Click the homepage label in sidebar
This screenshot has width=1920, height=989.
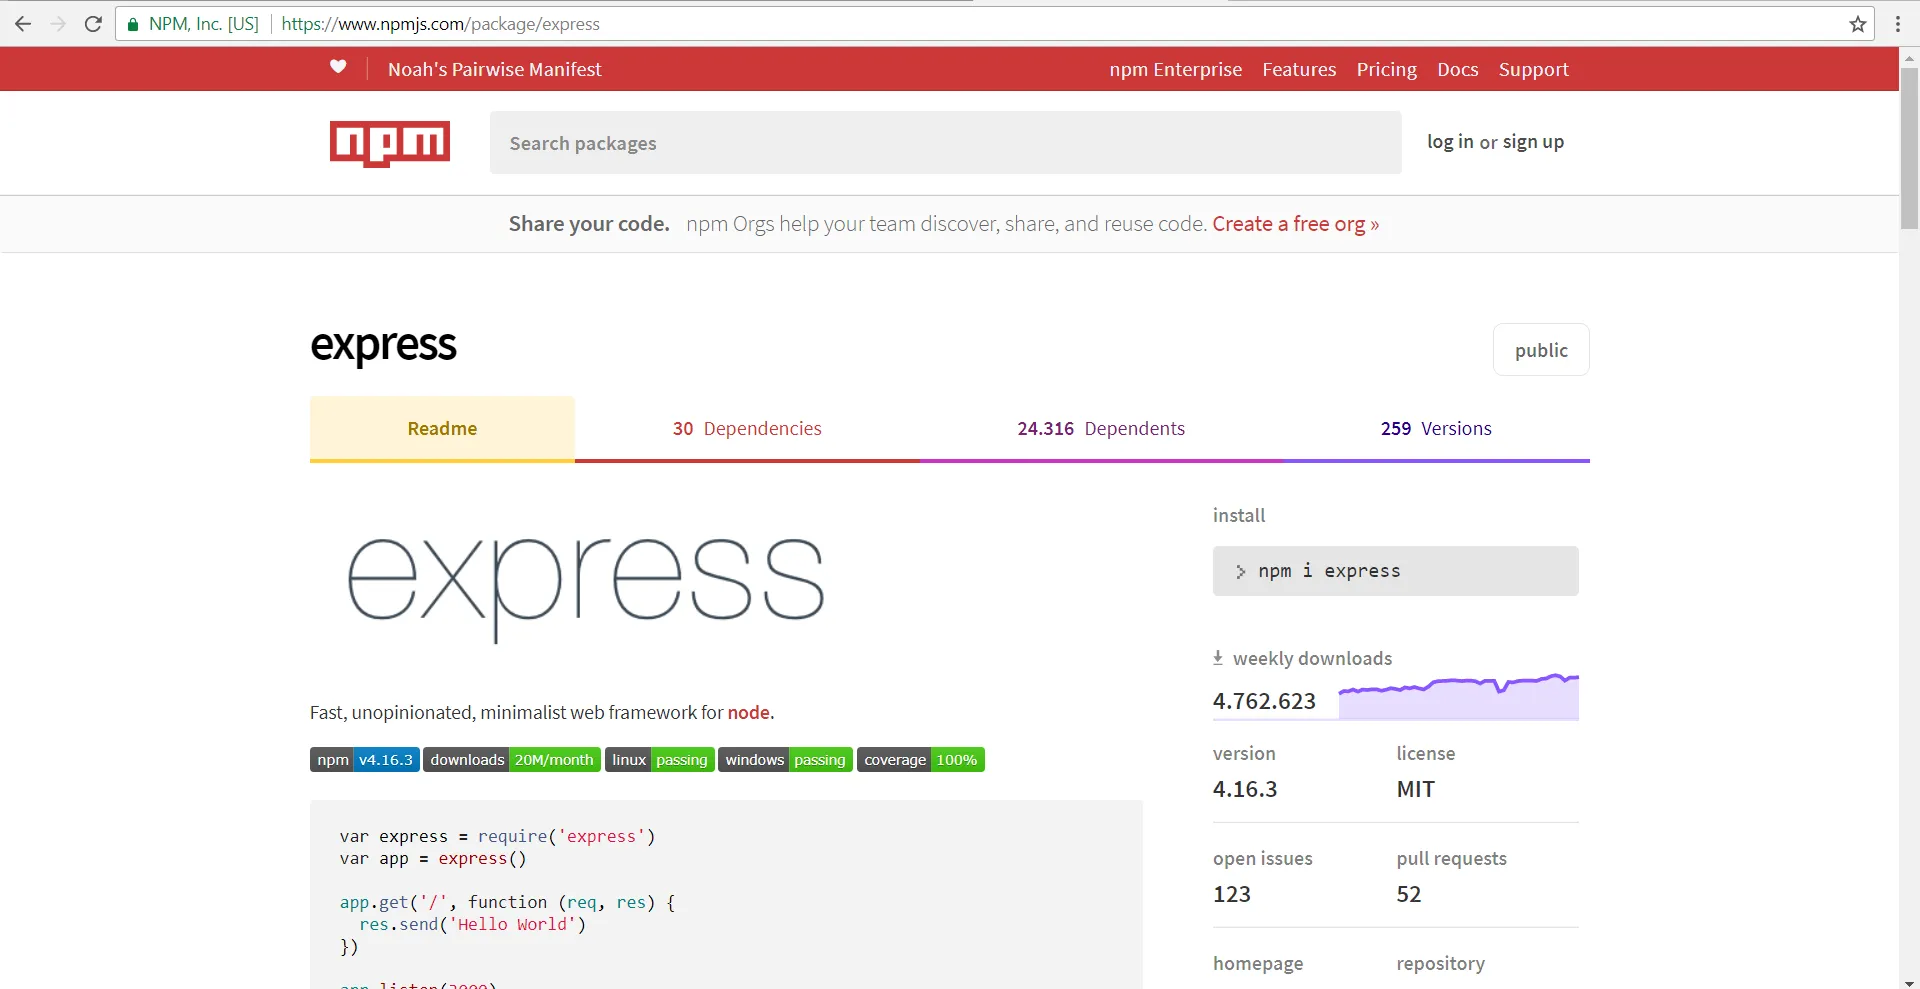(x=1258, y=963)
